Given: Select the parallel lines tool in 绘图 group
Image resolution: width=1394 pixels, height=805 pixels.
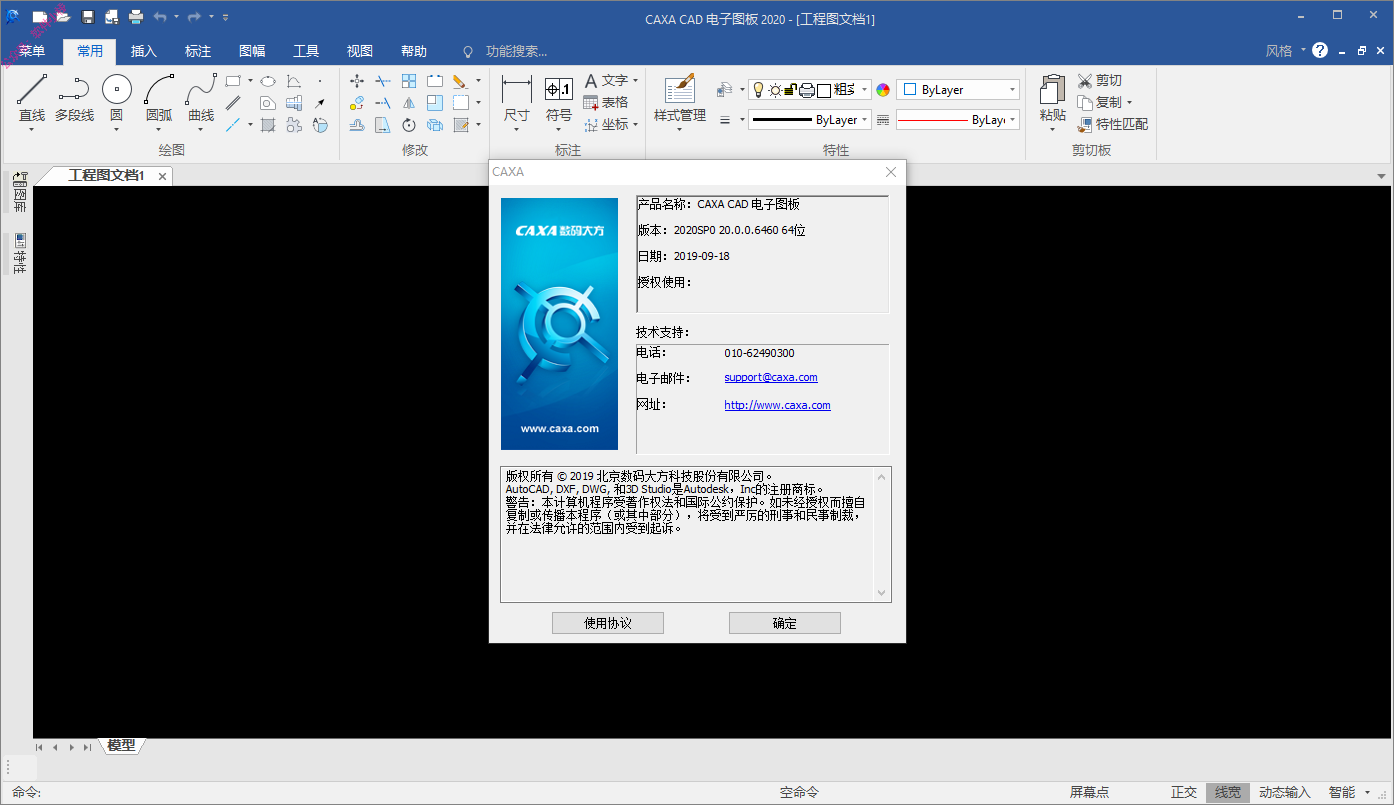Looking at the screenshot, I should click(233, 103).
